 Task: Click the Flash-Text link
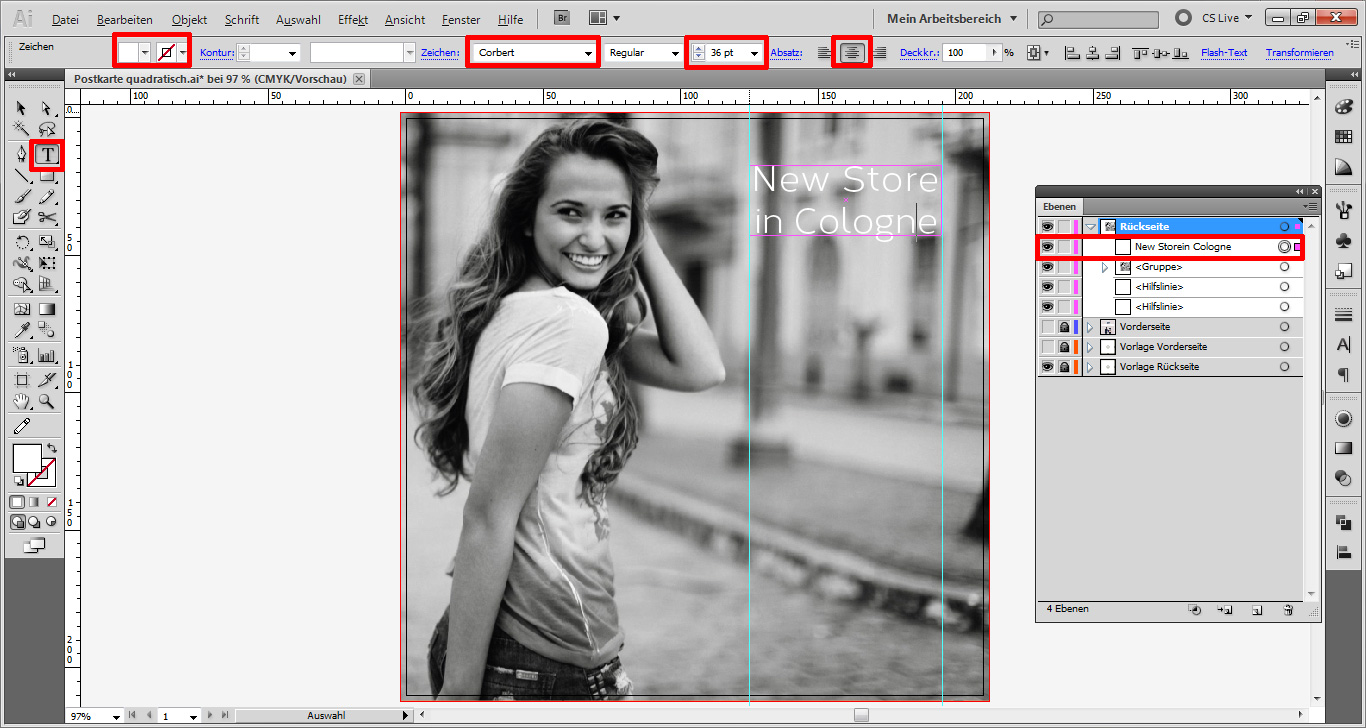point(1223,53)
